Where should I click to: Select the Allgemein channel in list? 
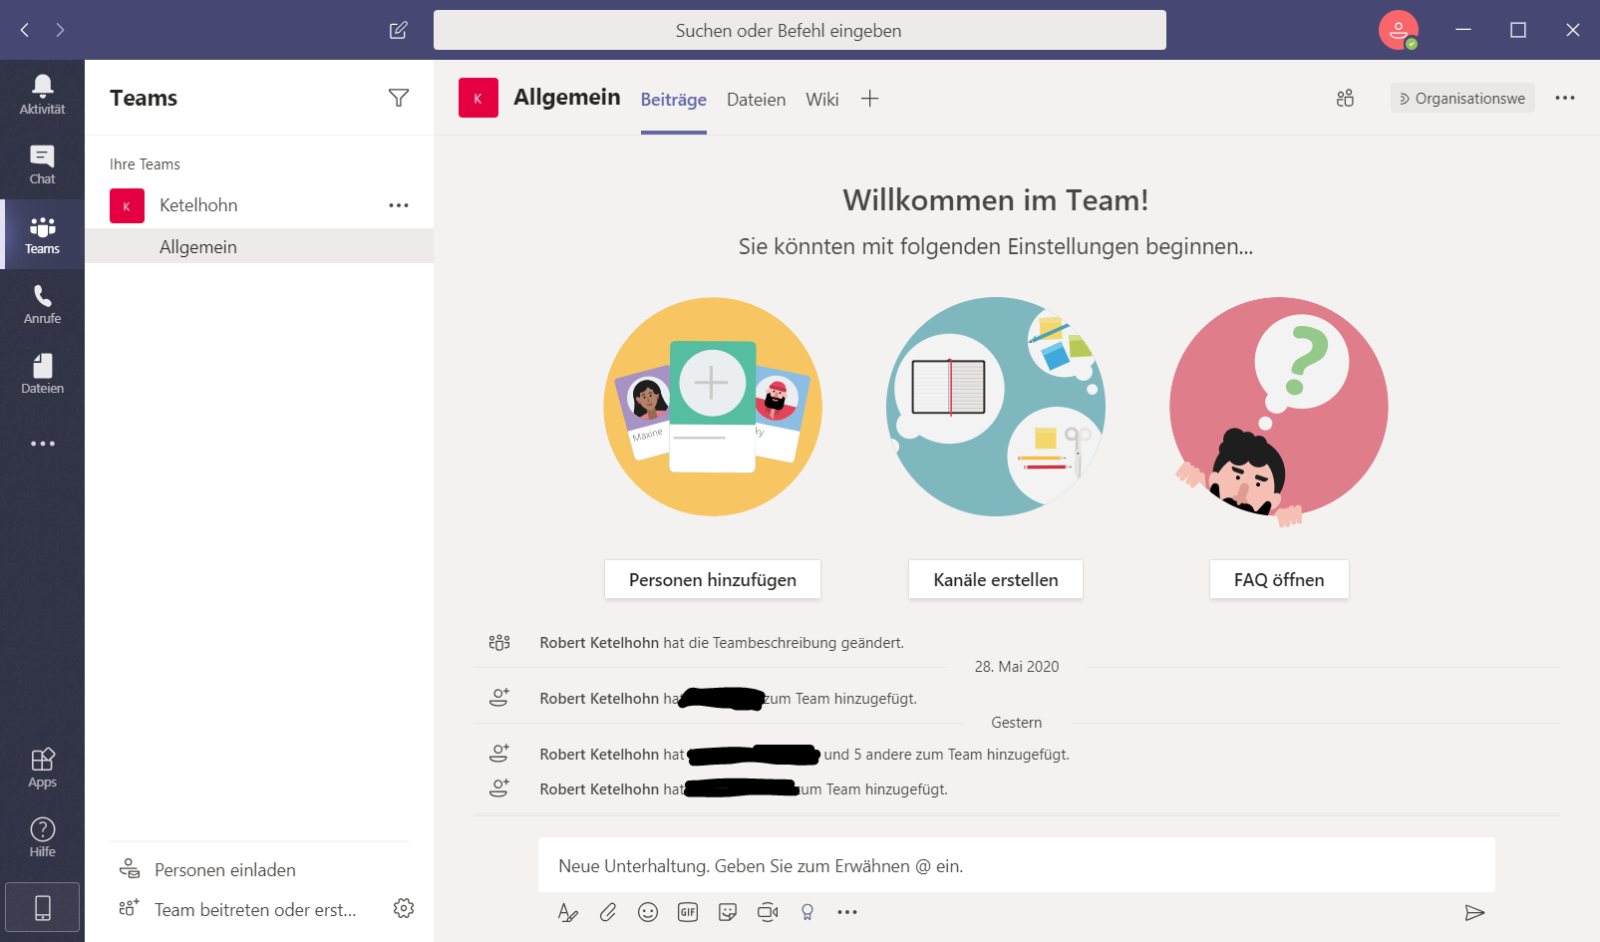pyautogui.click(x=198, y=247)
